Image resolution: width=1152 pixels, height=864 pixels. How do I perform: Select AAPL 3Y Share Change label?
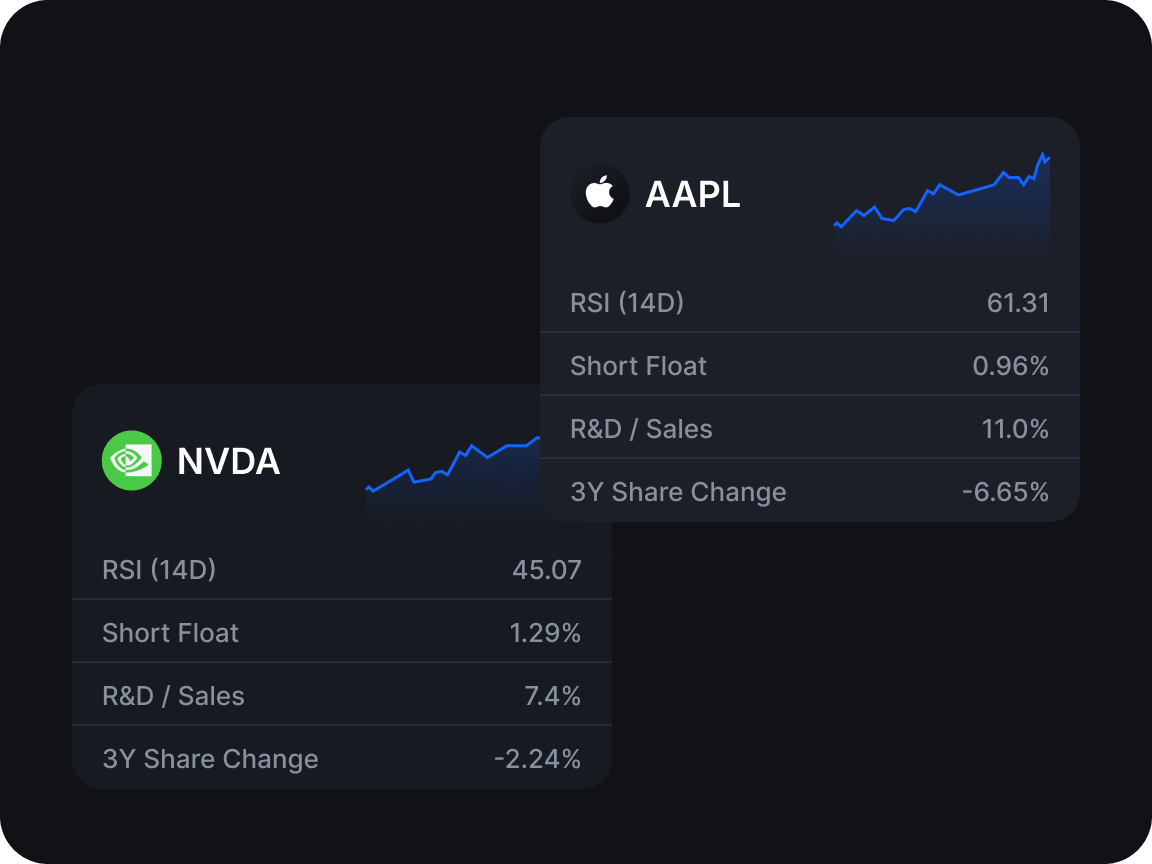(x=678, y=492)
